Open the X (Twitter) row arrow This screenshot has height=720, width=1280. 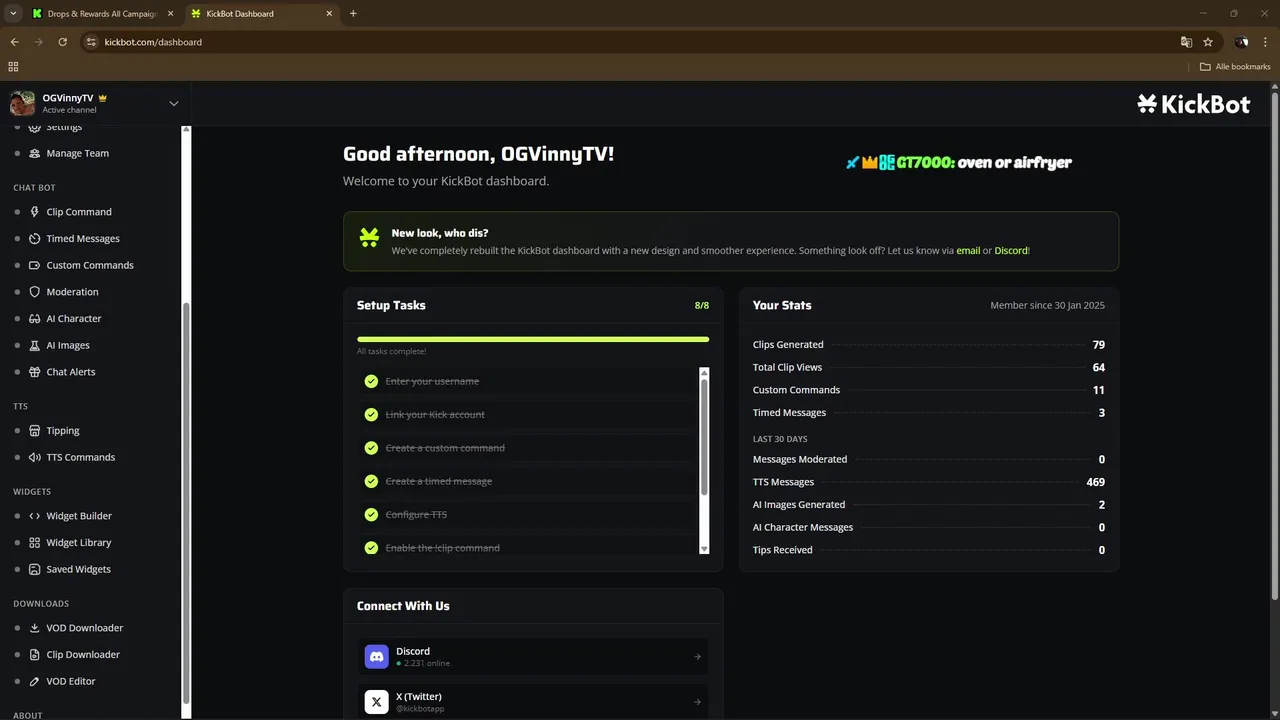point(697,702)
